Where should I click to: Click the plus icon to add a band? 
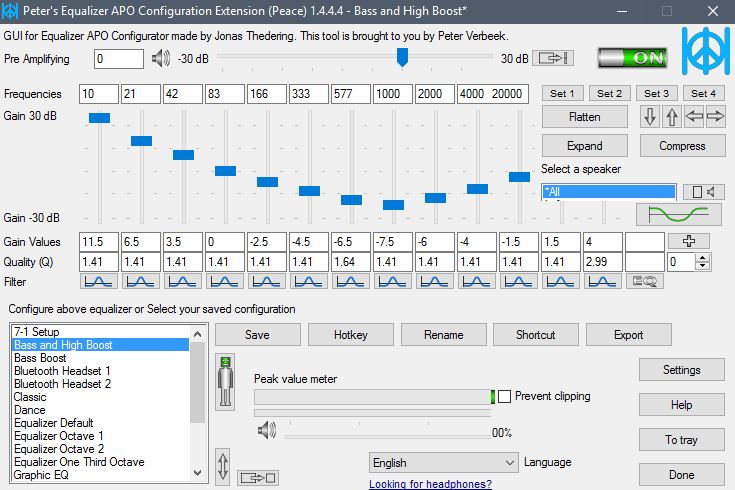(x=689, y=241)
